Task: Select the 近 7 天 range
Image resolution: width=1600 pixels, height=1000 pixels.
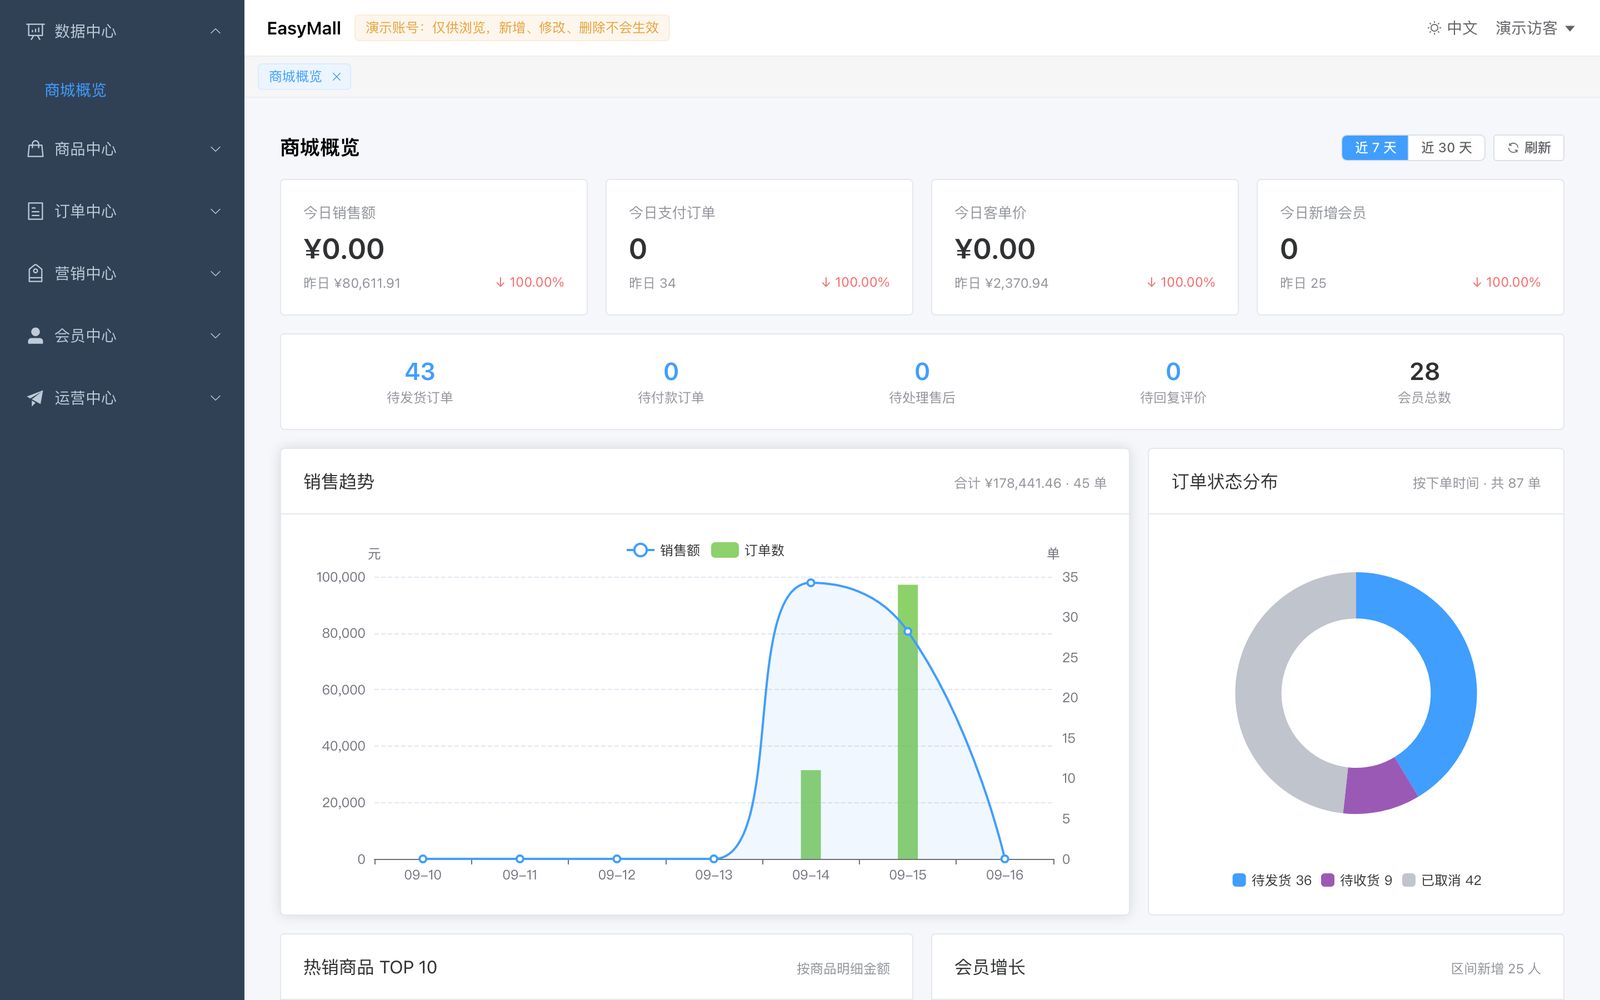Action: click(1375, 148)
